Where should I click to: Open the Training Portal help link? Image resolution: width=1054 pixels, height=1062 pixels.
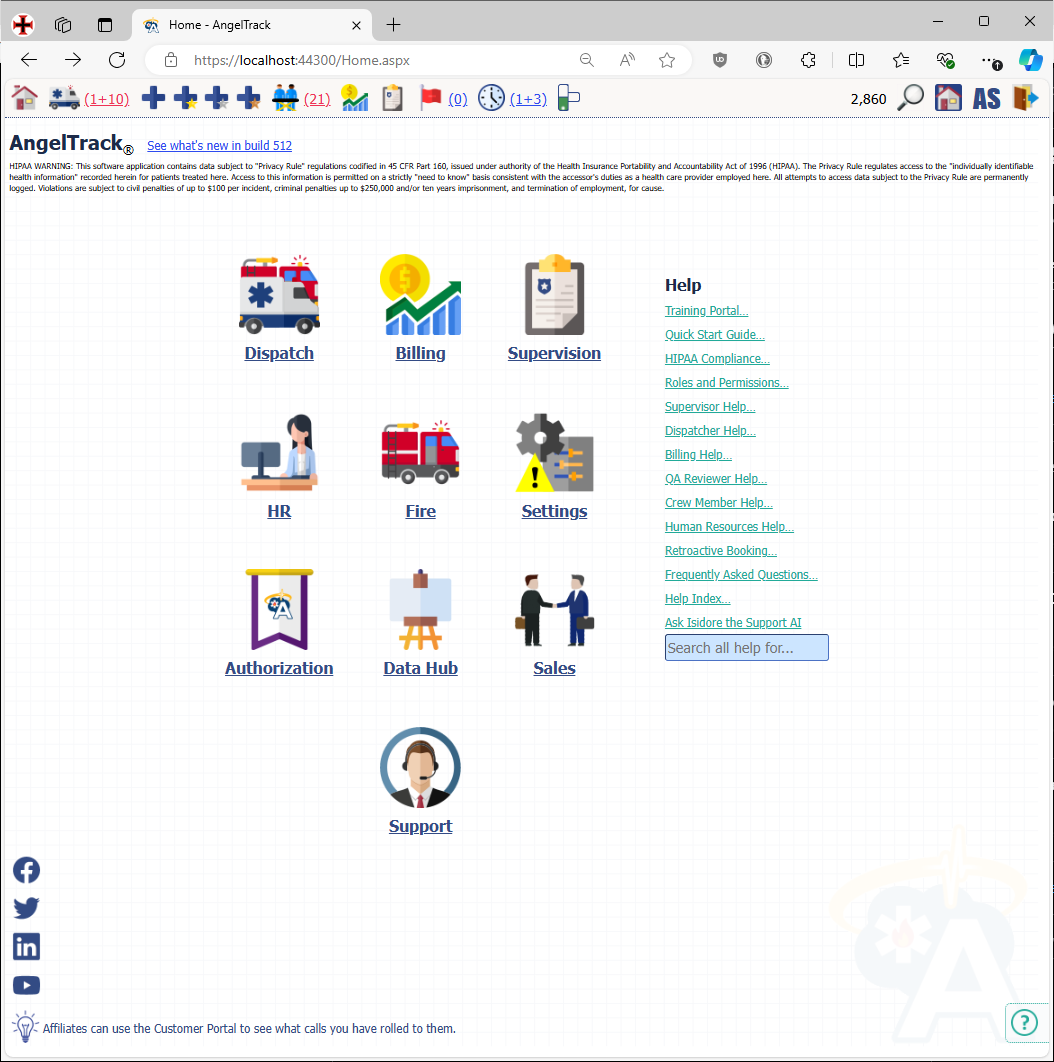click(x=706, y=310)
